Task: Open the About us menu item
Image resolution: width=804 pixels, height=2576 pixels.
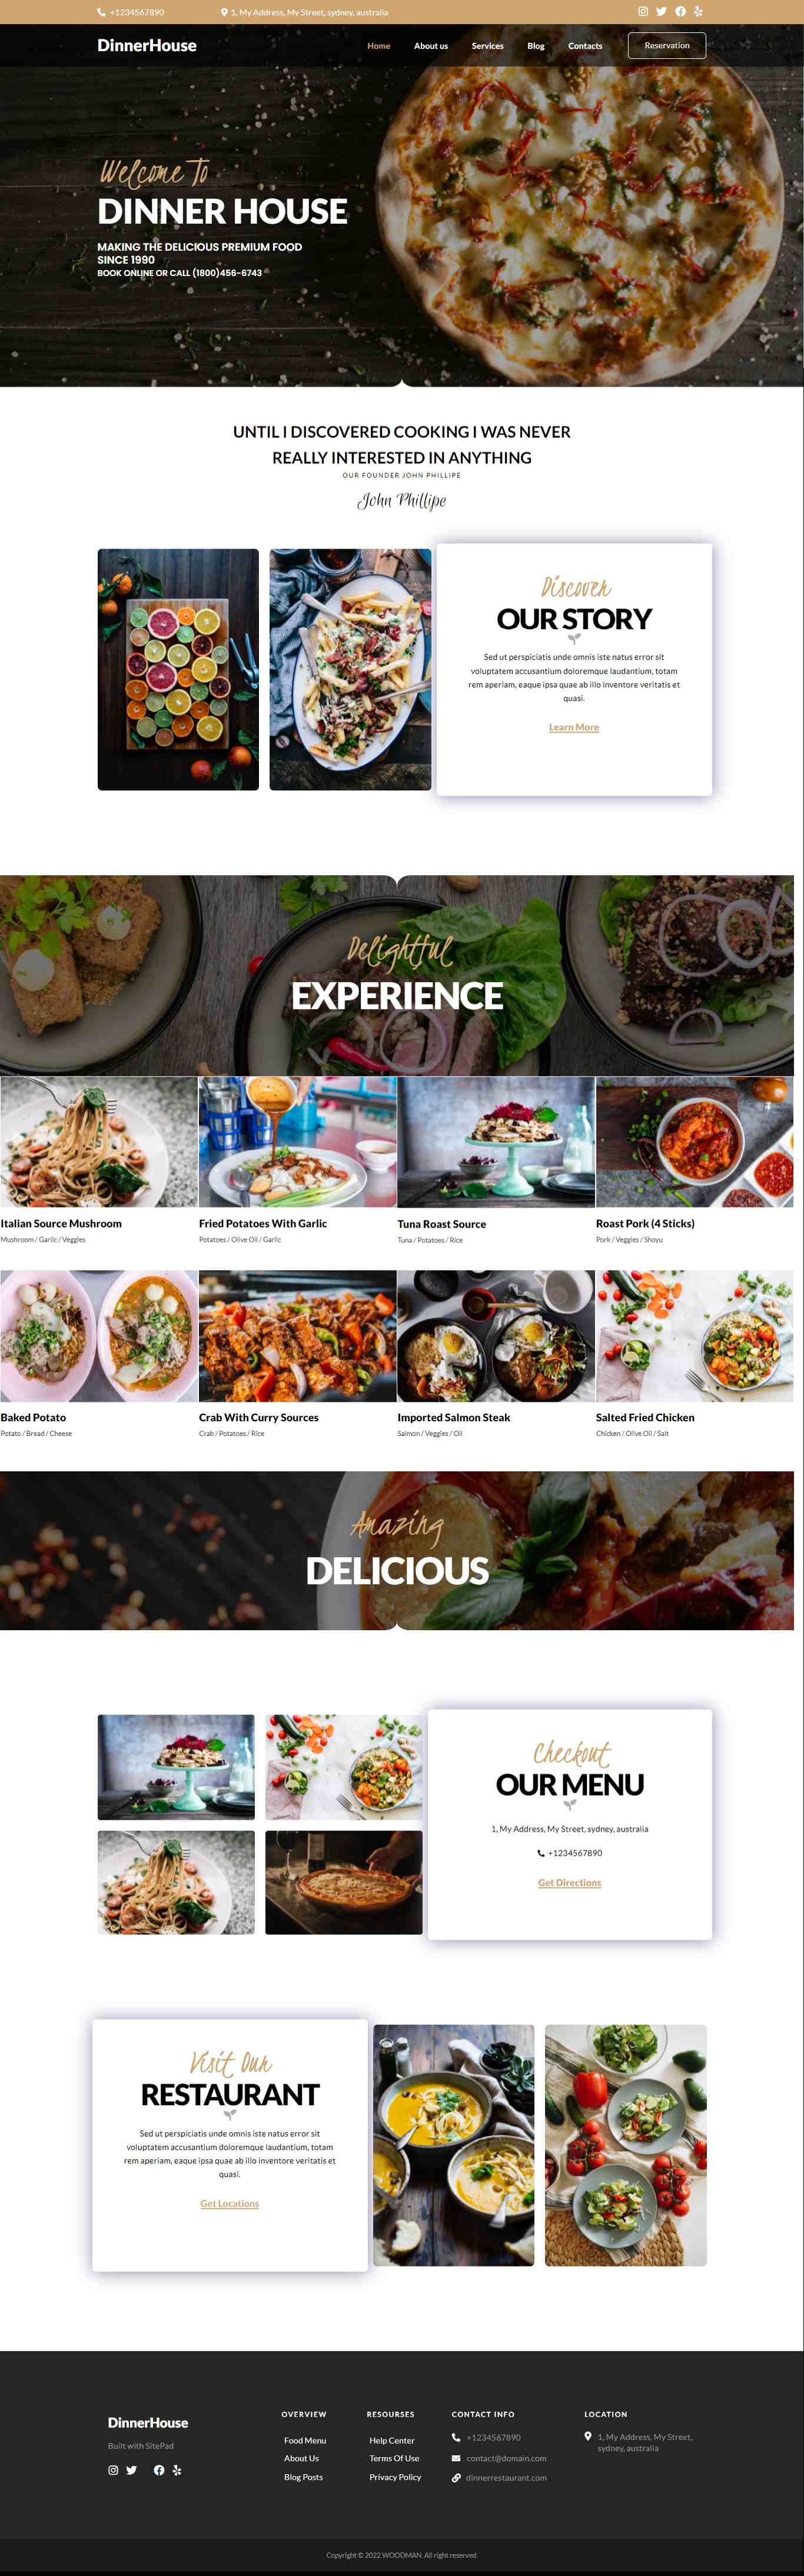Action: [431, 46]
